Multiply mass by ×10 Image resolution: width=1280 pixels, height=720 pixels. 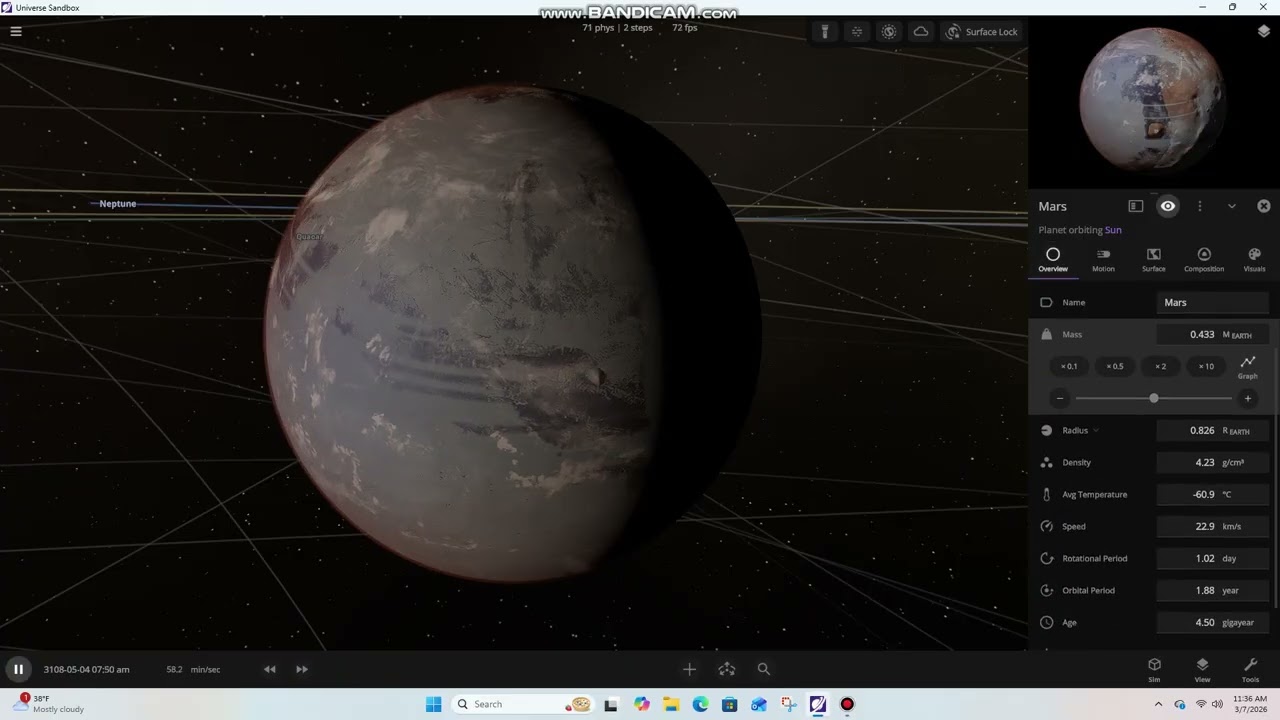pyautogui.click(x=1206, y=366)
